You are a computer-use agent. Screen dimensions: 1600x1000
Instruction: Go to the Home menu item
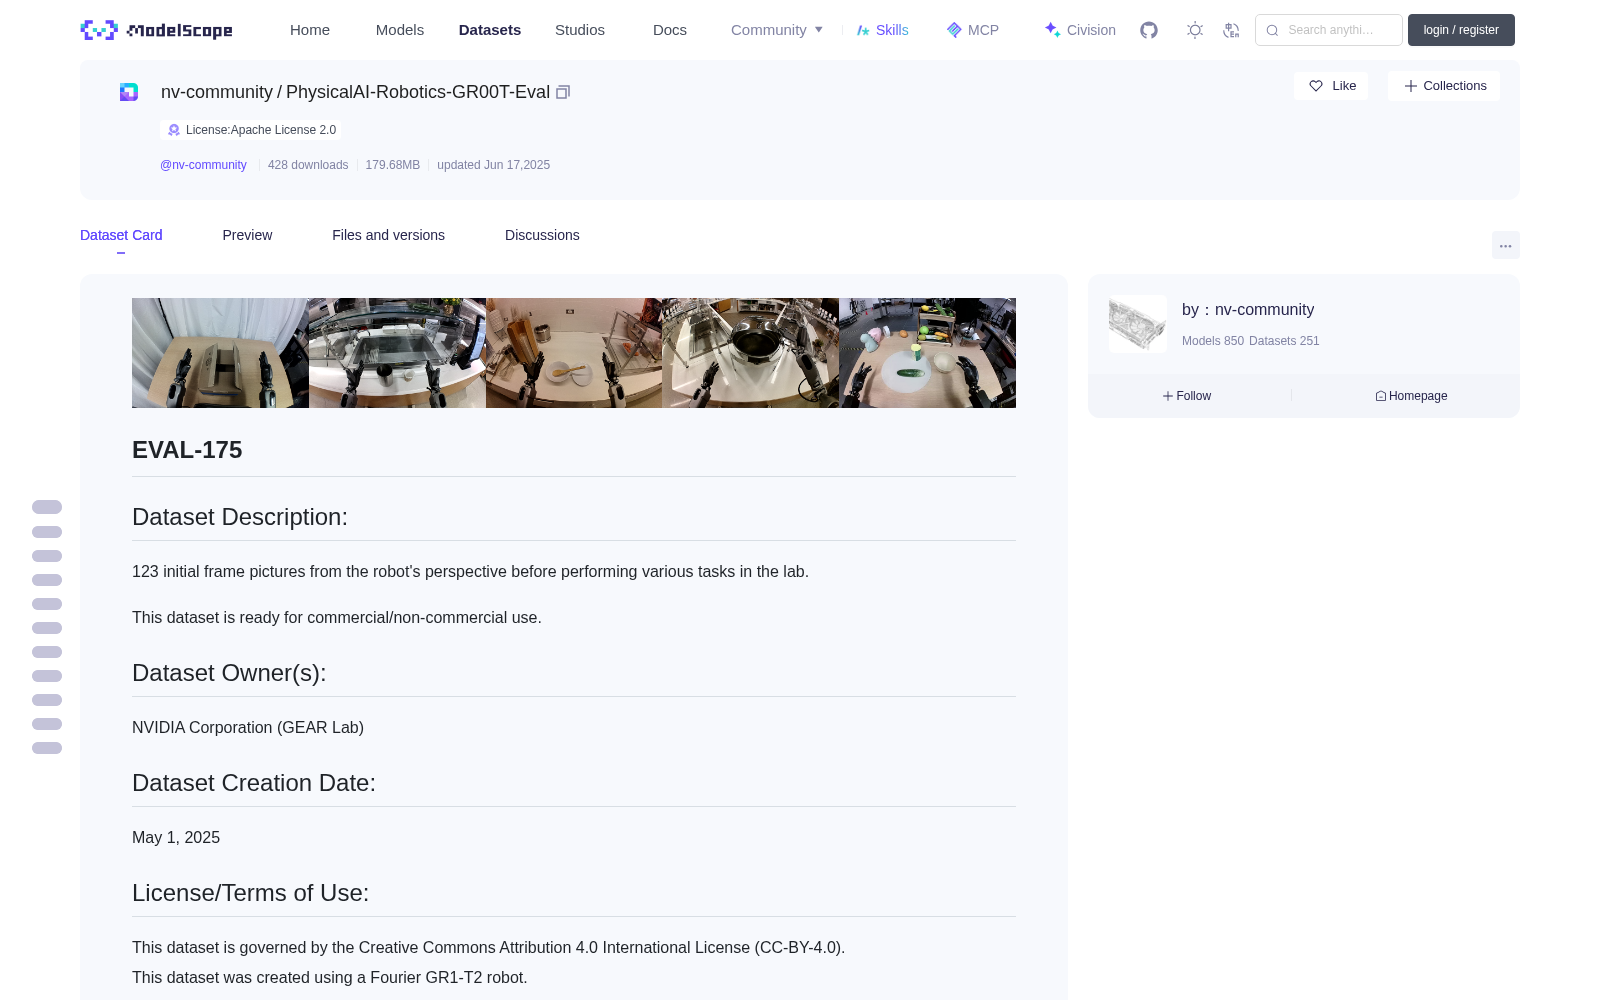(310, 30)
